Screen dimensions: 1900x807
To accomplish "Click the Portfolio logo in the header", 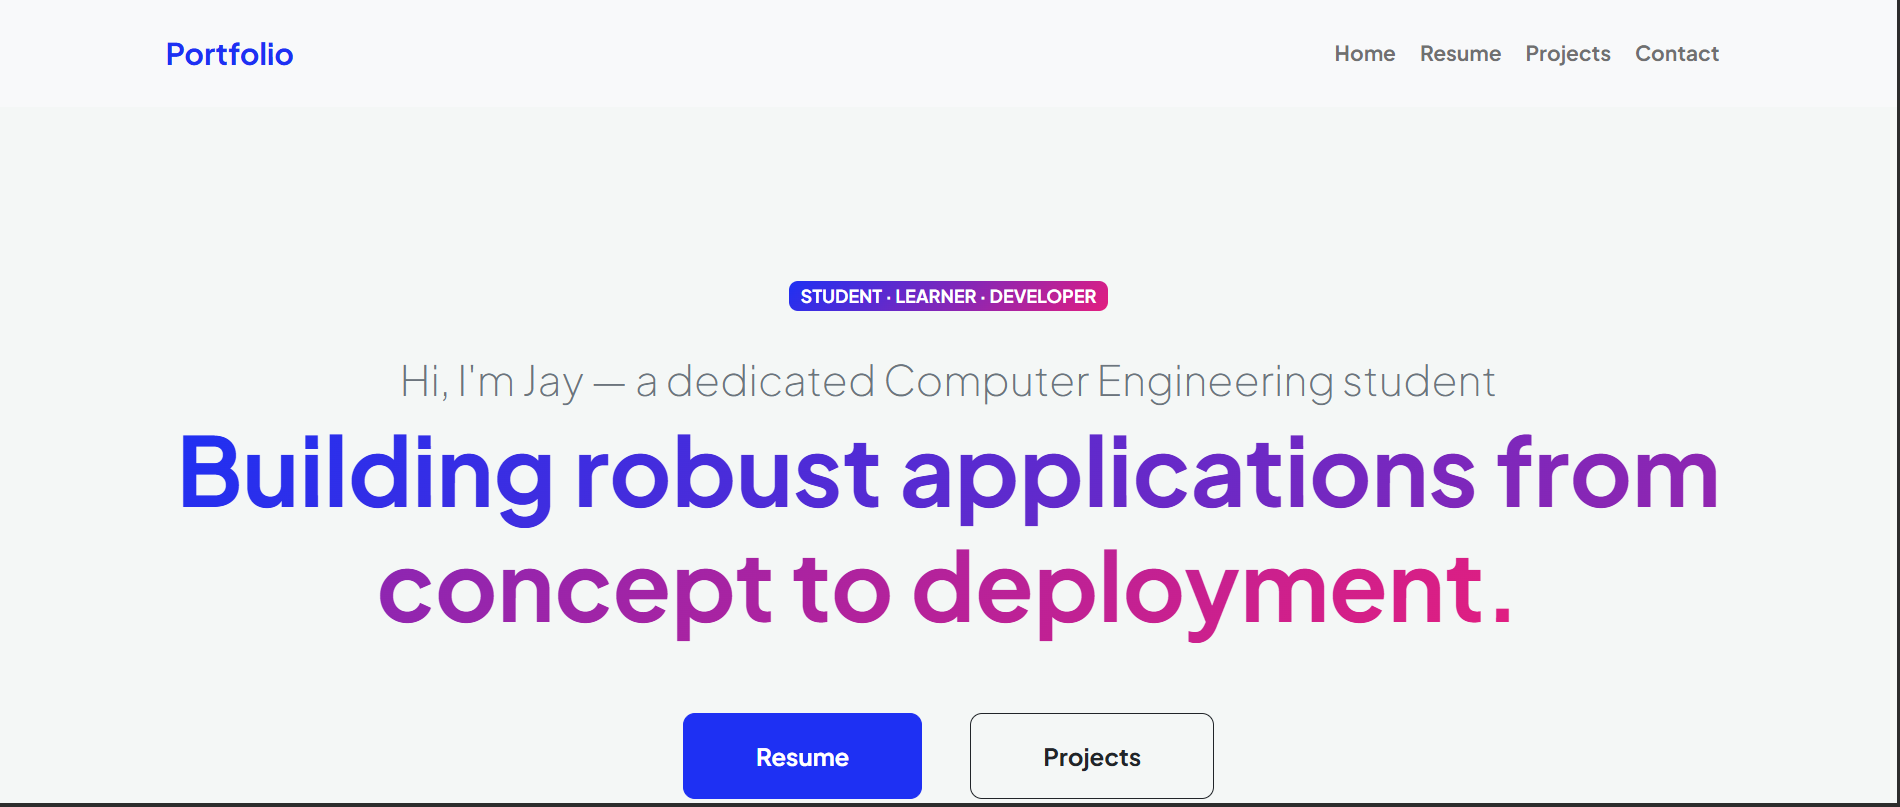I will pos(229,54).
